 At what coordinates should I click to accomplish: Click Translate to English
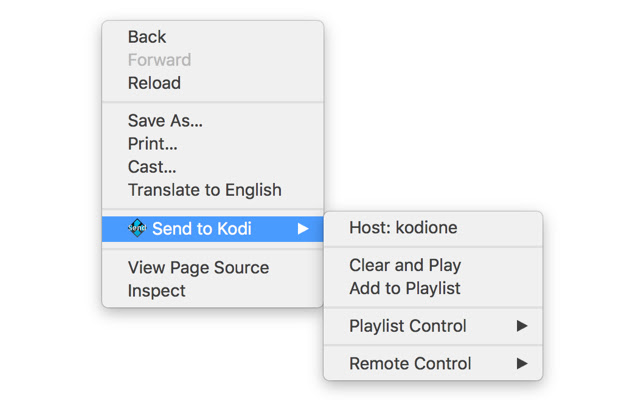coord(204,190)
